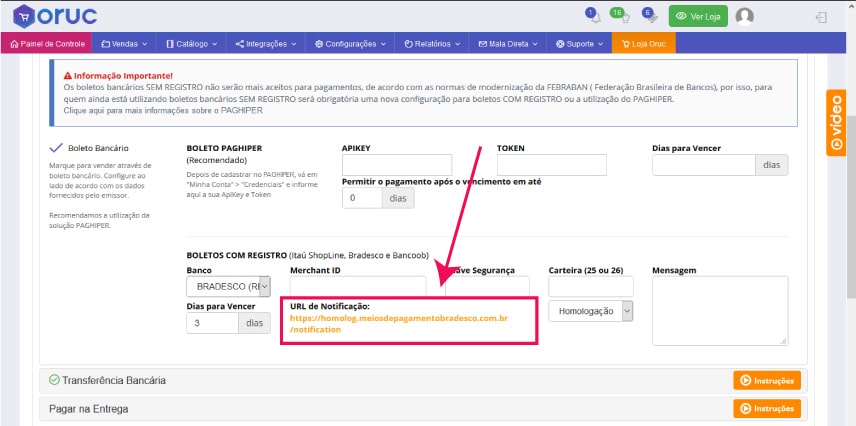Image resolution: width=856 pixels, height=426 pixels.
Task: Click the Chave Segurança input field
Action: click(x=487, y=286)
